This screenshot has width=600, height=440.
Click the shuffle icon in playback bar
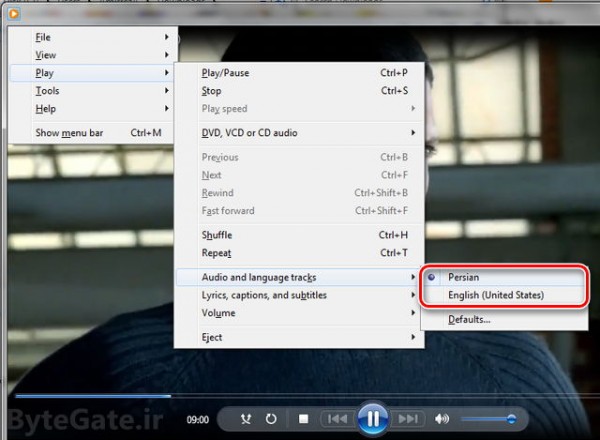tap(245, 419)
